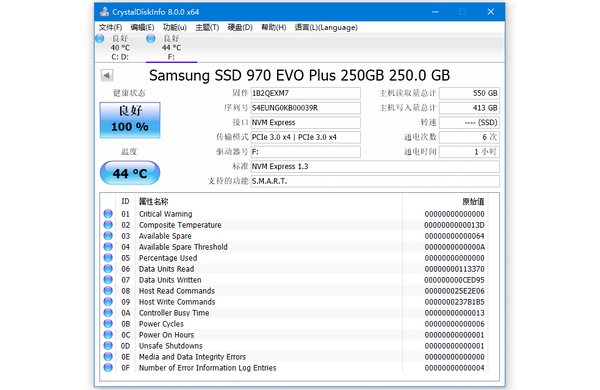This screenshot has width=600, height=390.
Task: Click the blue status orb for C: D: disk
Action: 100,39
